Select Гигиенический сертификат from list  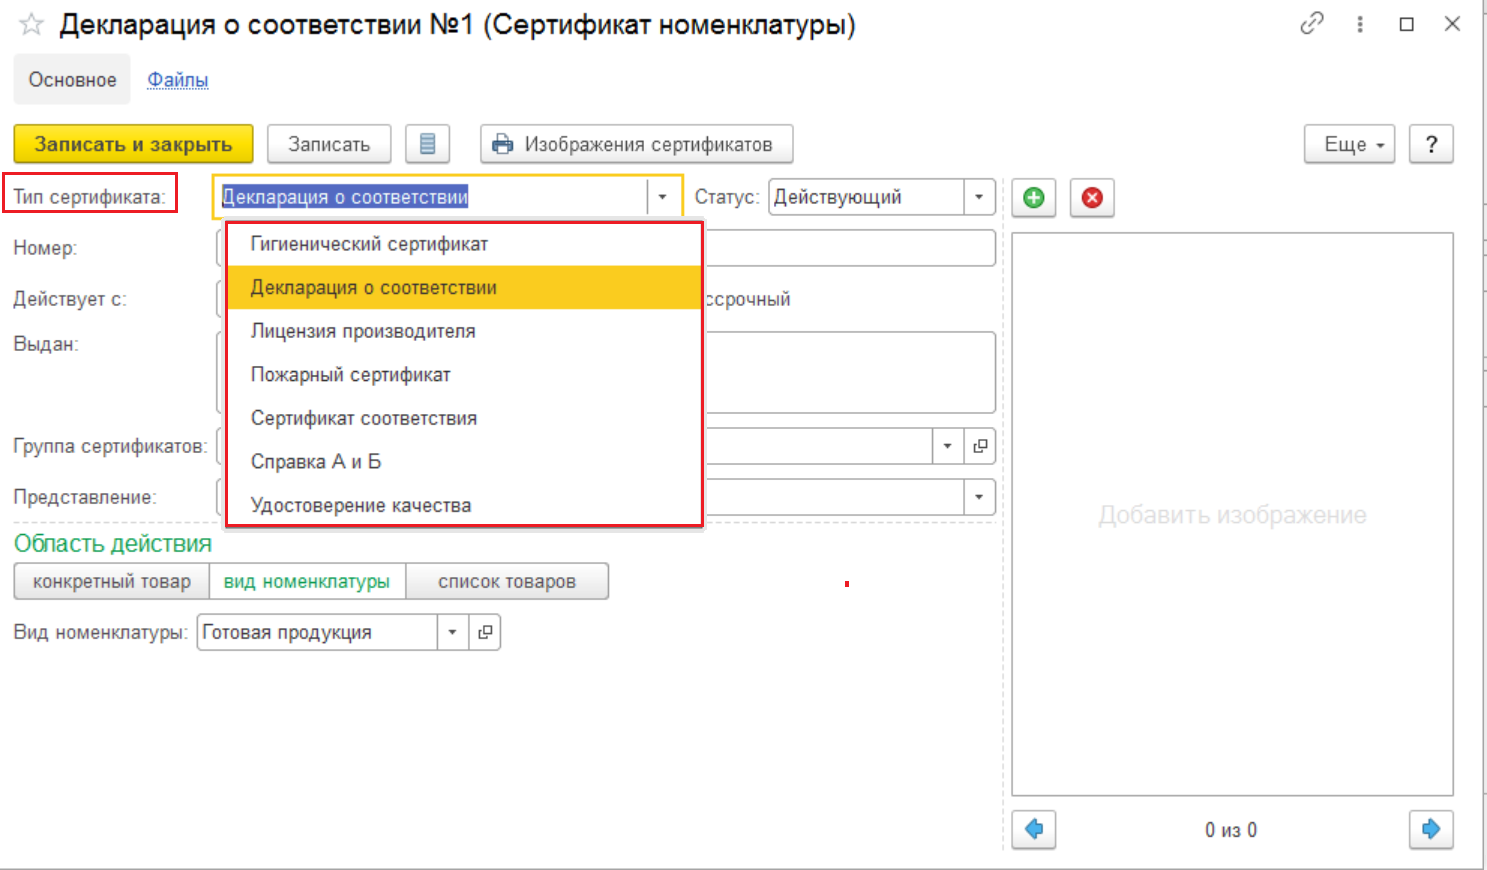pyautogui.click(x=464, y=244)
